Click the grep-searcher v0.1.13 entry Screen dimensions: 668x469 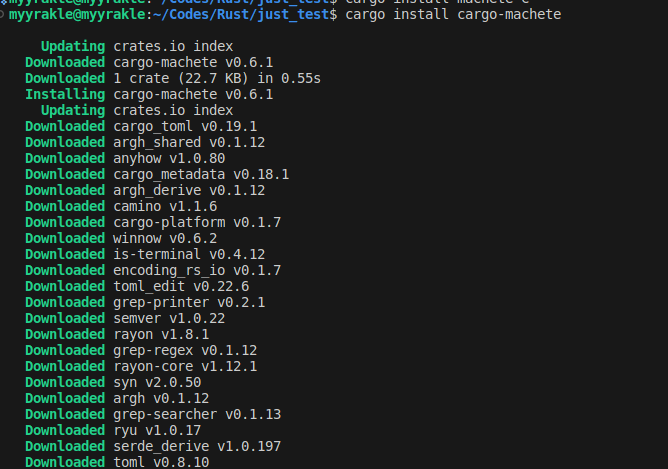point(197,414)
